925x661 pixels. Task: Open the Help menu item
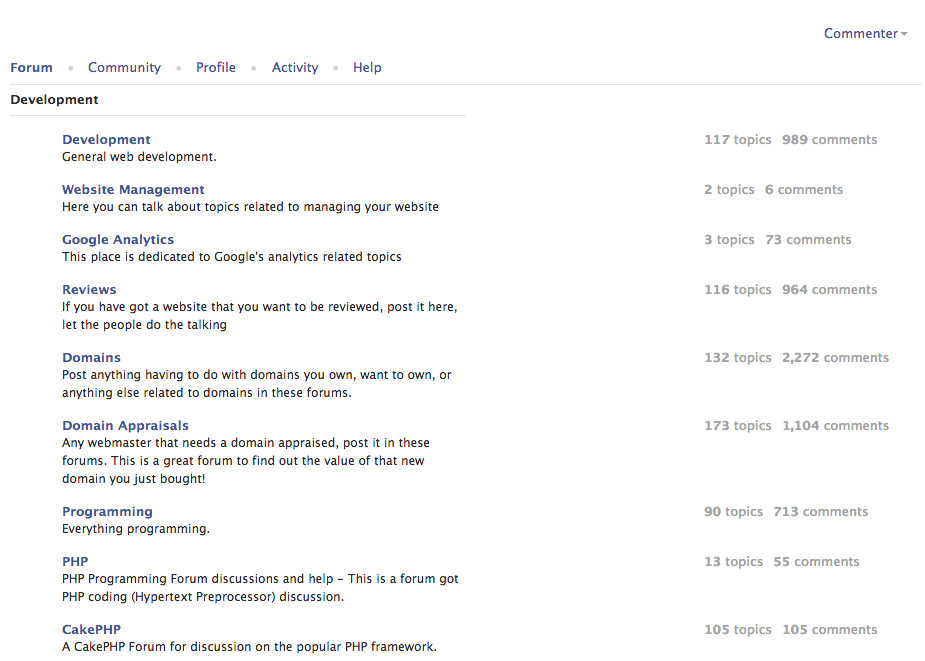(367, 68)
